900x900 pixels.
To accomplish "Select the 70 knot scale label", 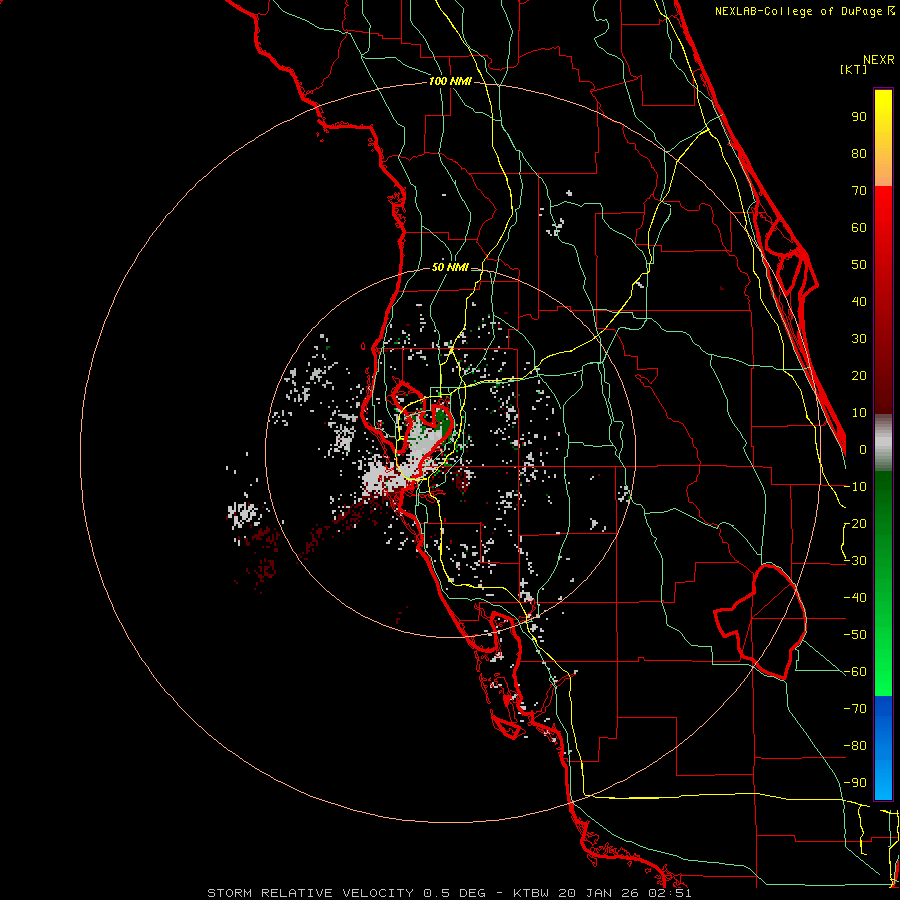I will point(859,191).
